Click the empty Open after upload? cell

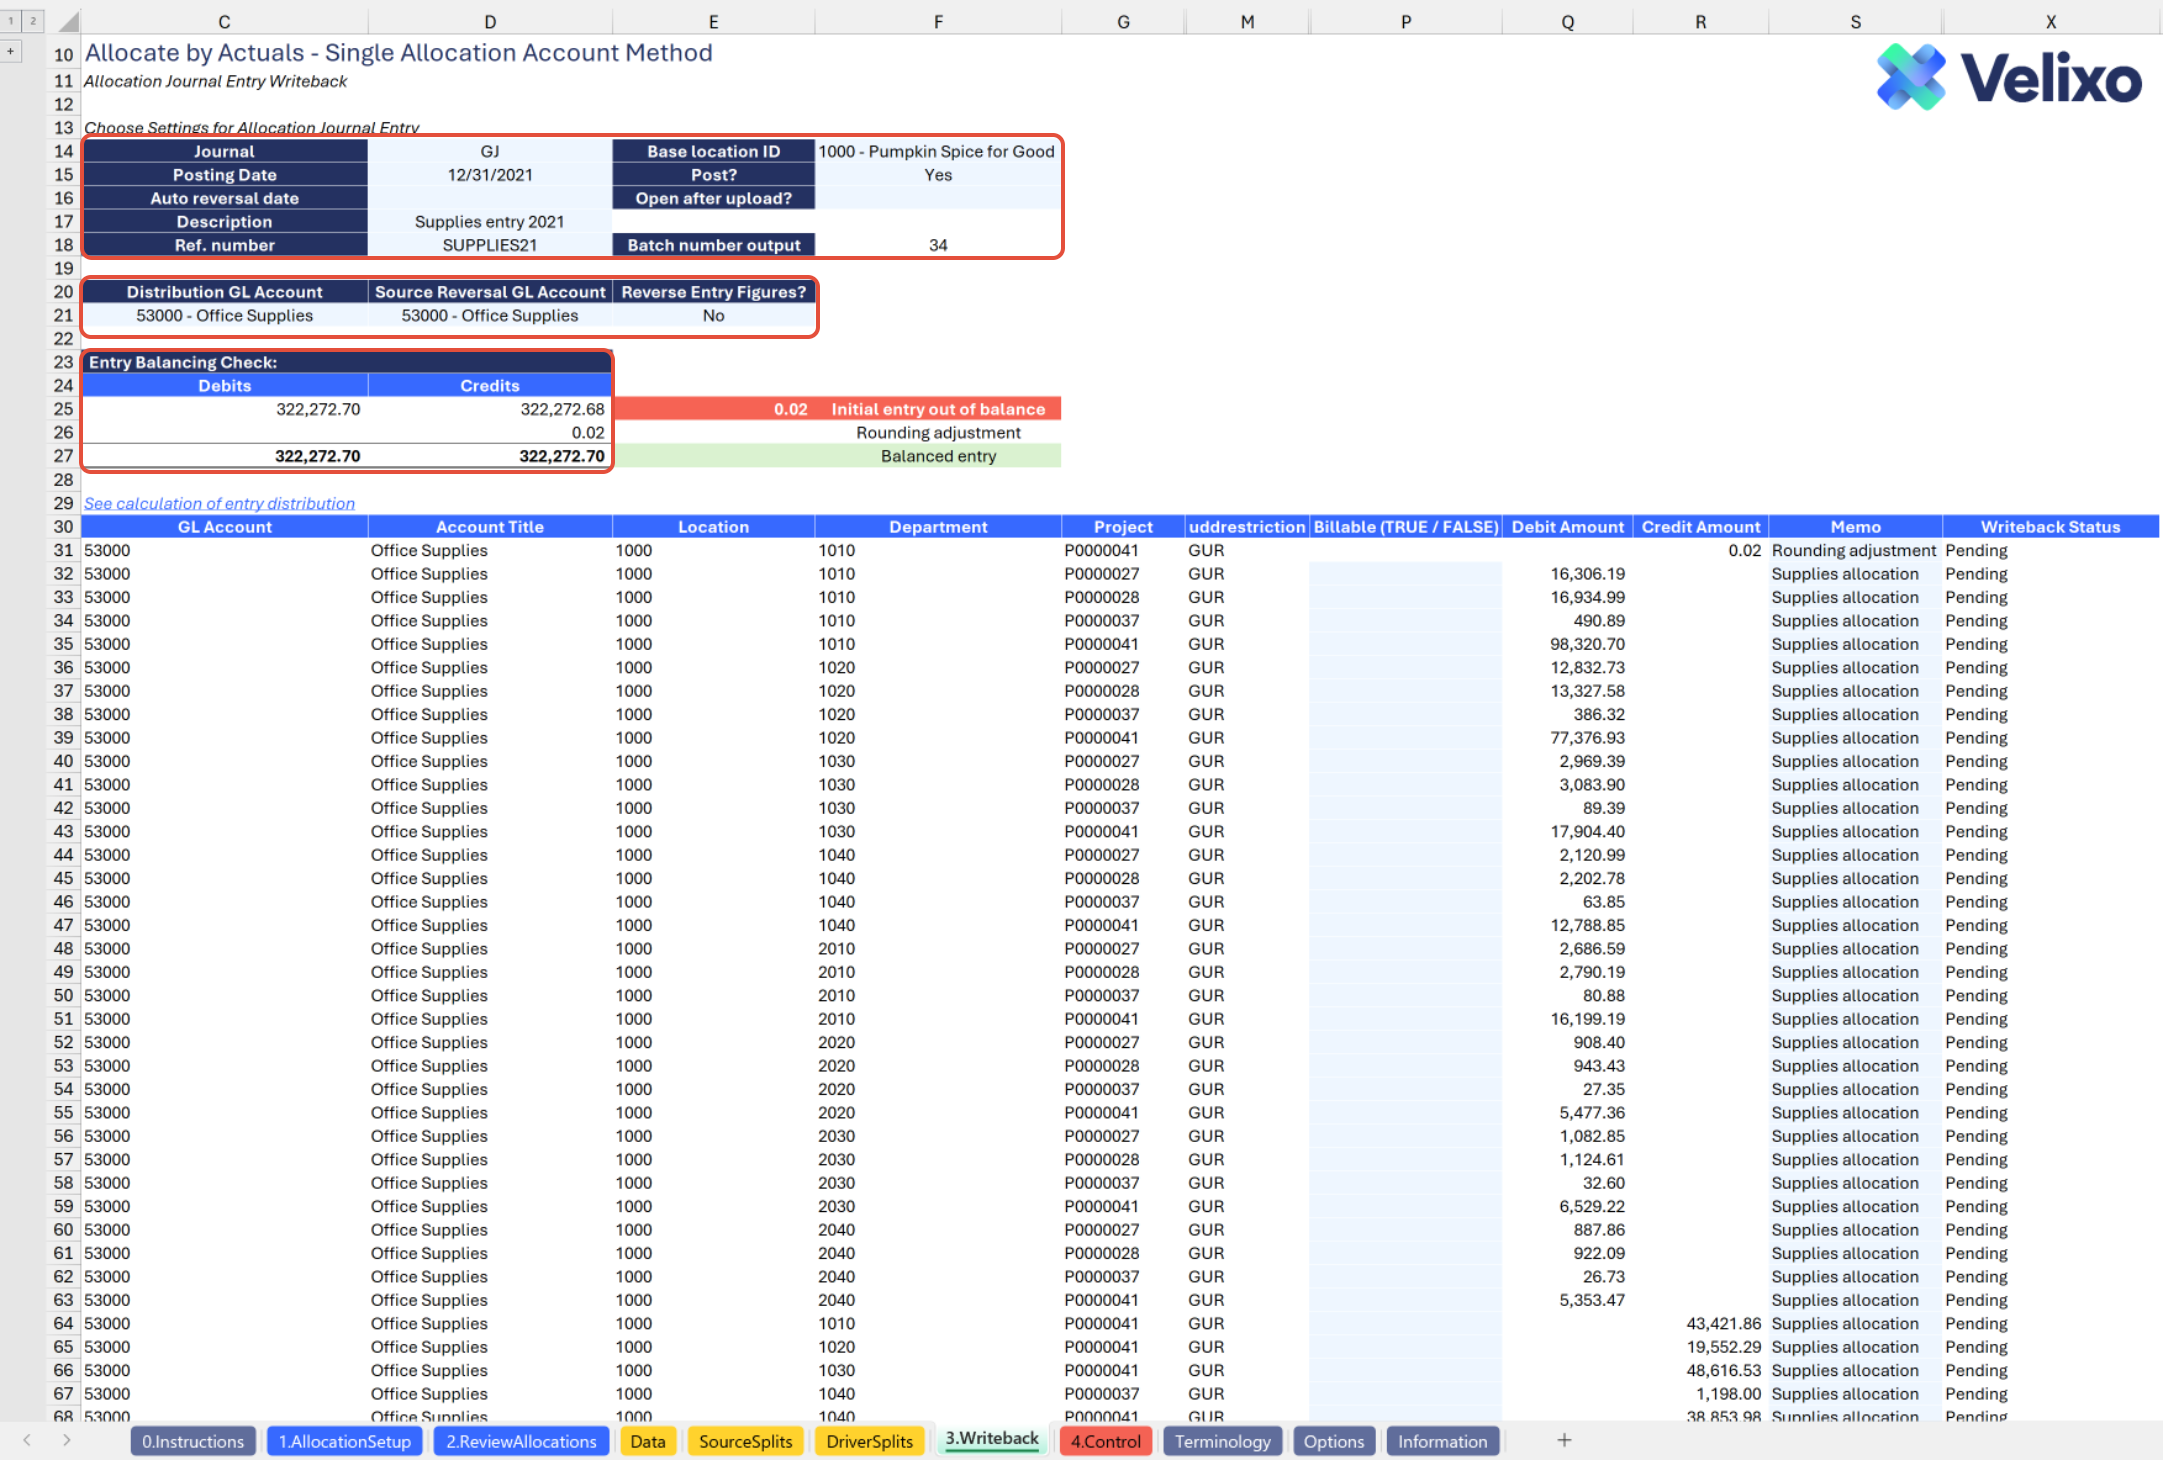(937, 198)
